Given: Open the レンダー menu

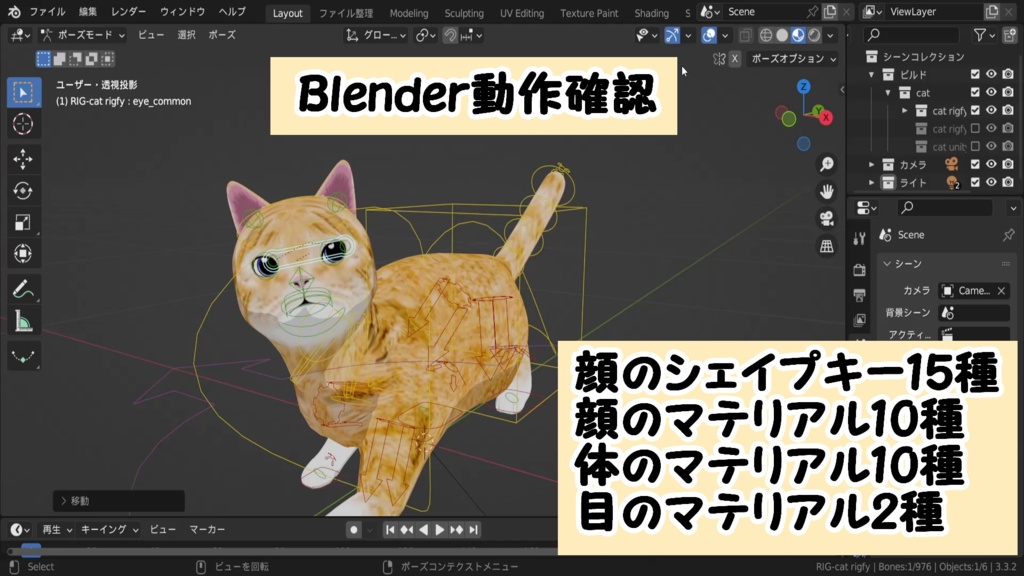Looking at the screenshot, I should pos(131,12).
